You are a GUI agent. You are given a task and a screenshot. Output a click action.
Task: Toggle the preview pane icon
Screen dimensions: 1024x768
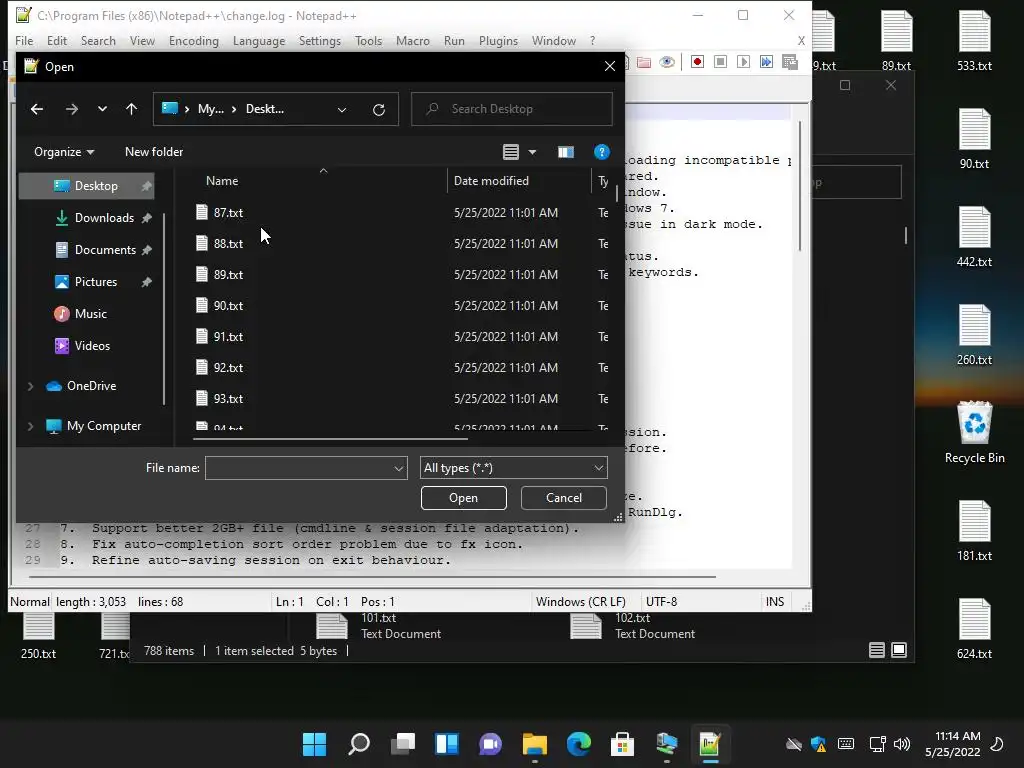(566, 152)
